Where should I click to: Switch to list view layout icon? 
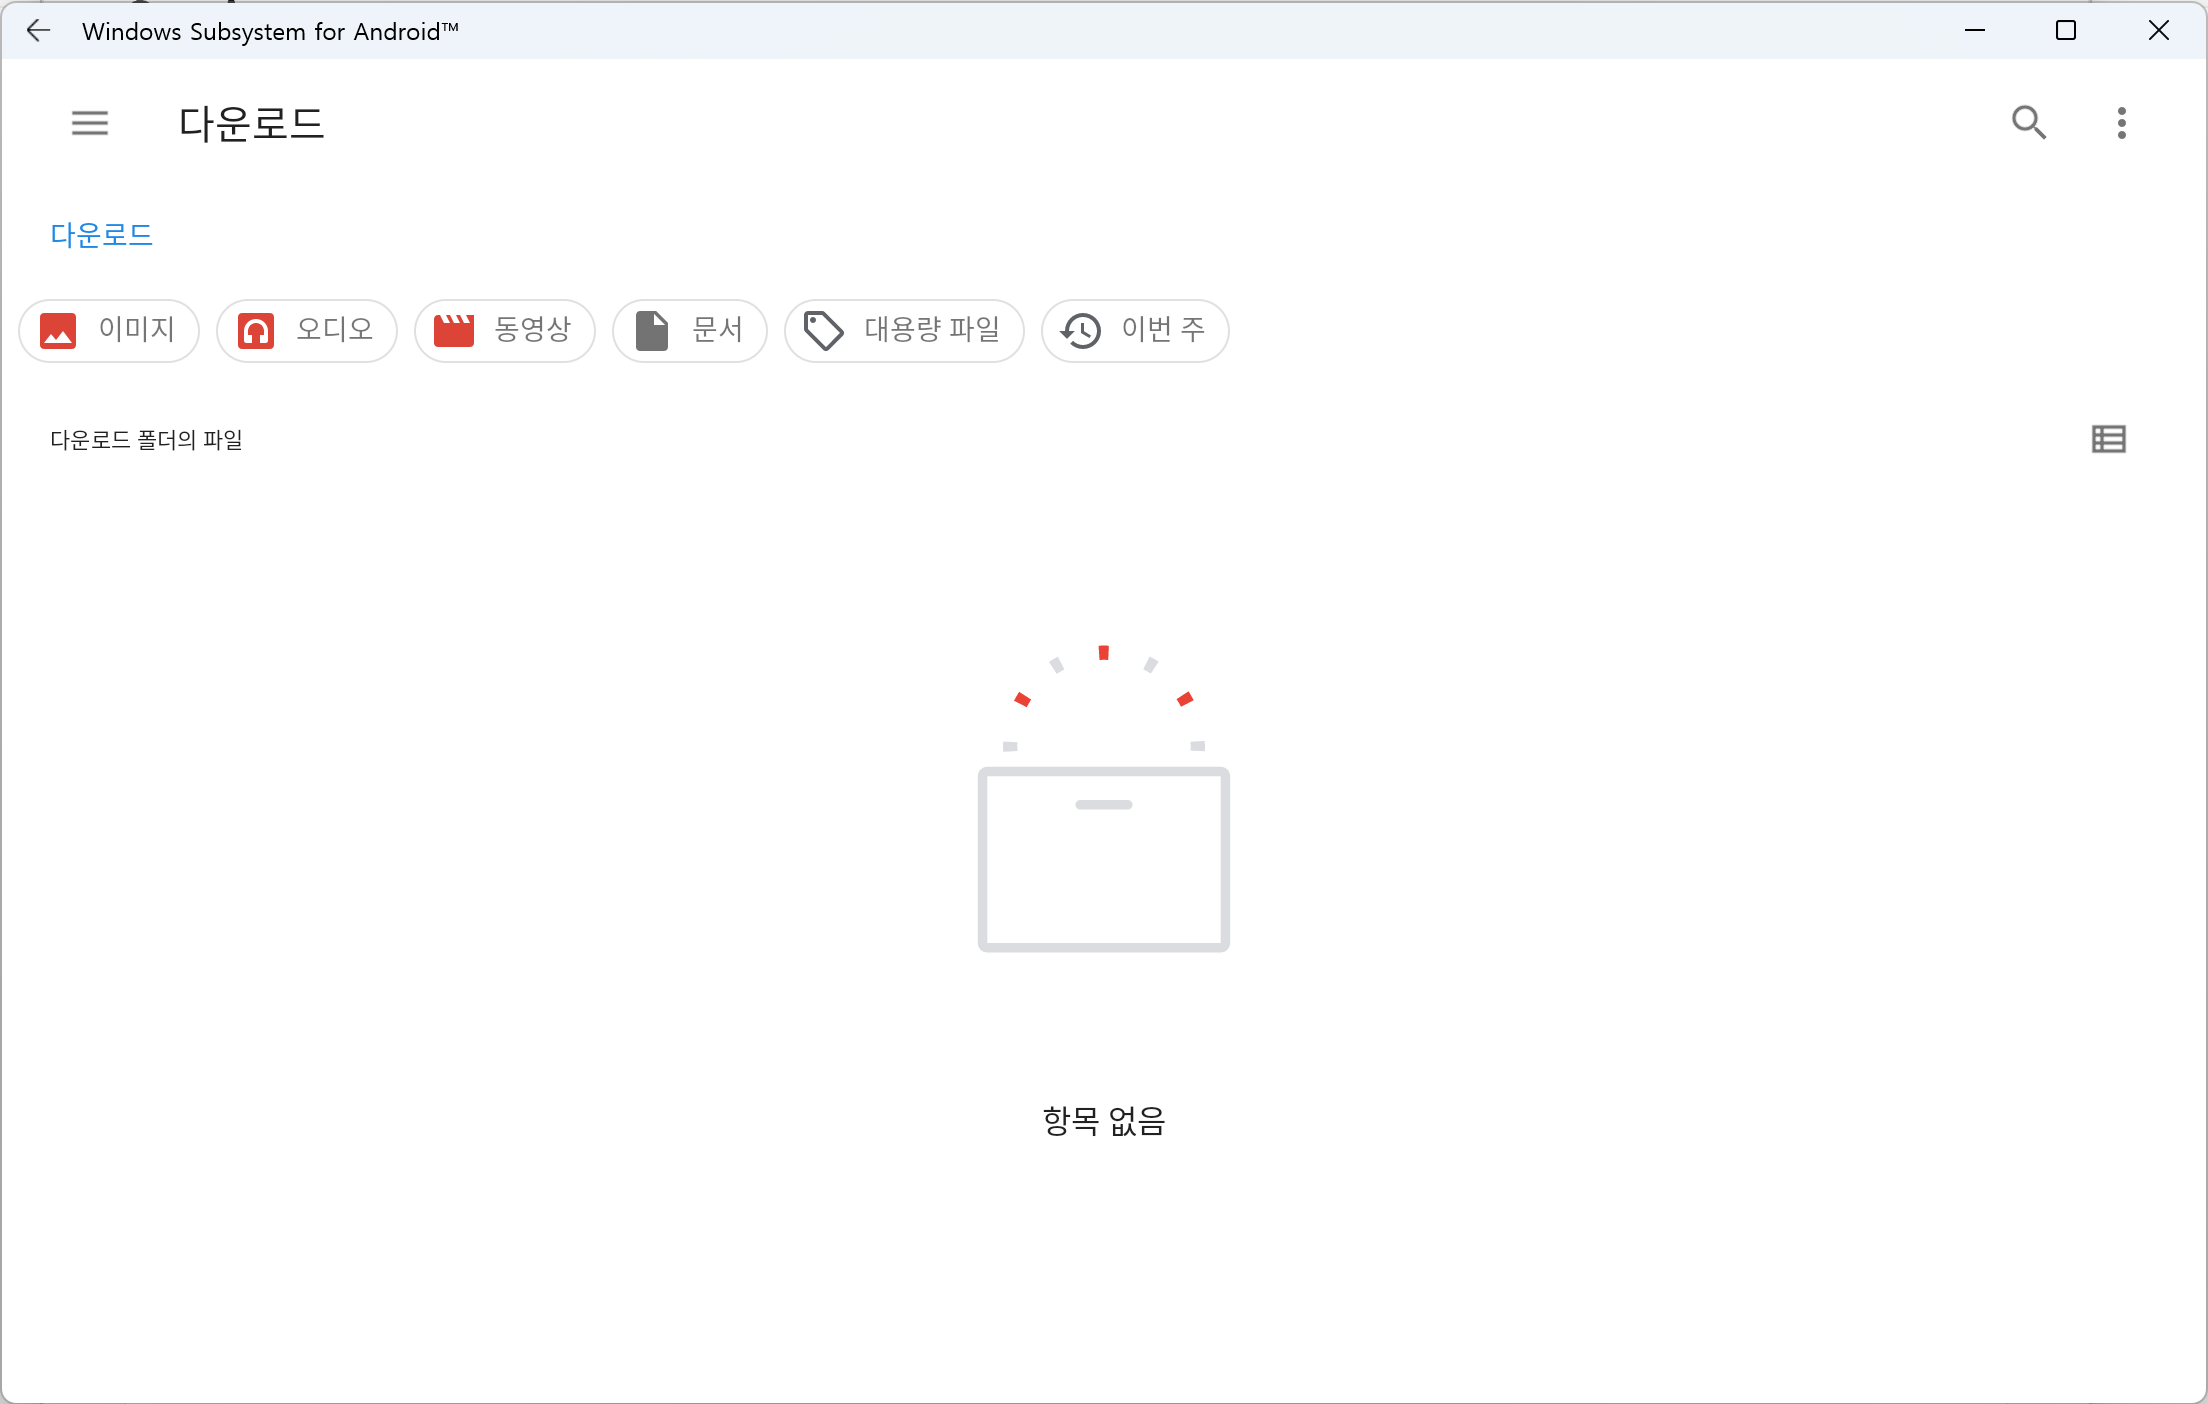(2108, 439)
